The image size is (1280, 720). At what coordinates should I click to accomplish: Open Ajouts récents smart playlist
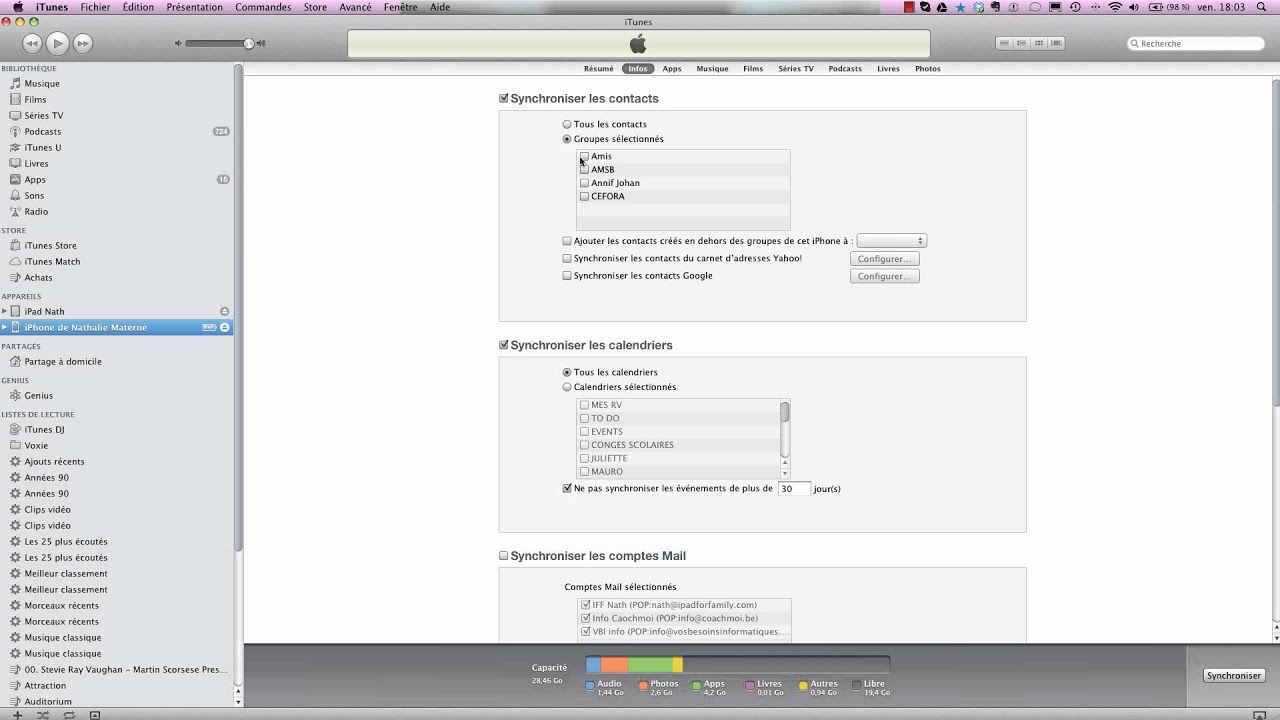pos(54,461)
